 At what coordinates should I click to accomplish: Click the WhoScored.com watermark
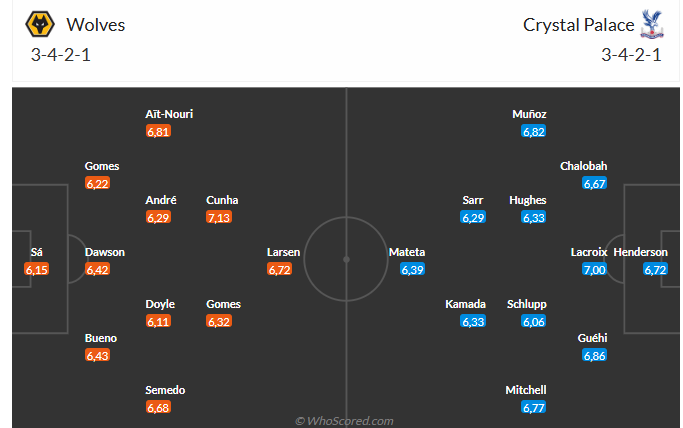(344, 421)
